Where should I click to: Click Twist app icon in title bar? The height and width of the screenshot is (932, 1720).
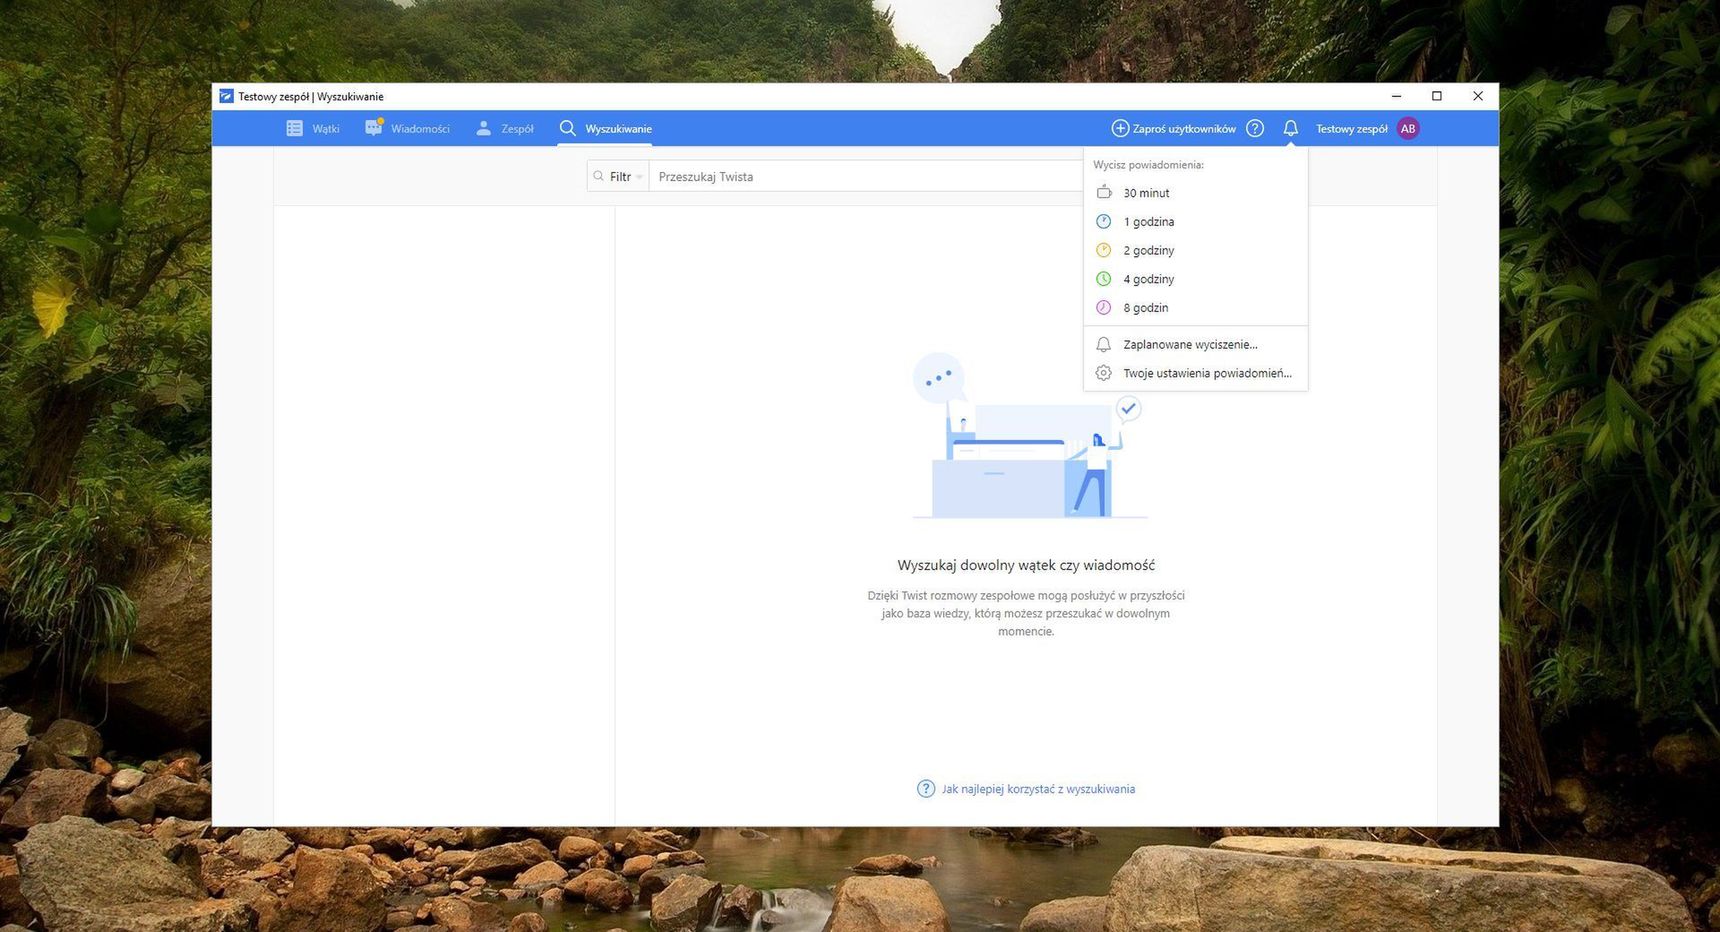(226, 96)
